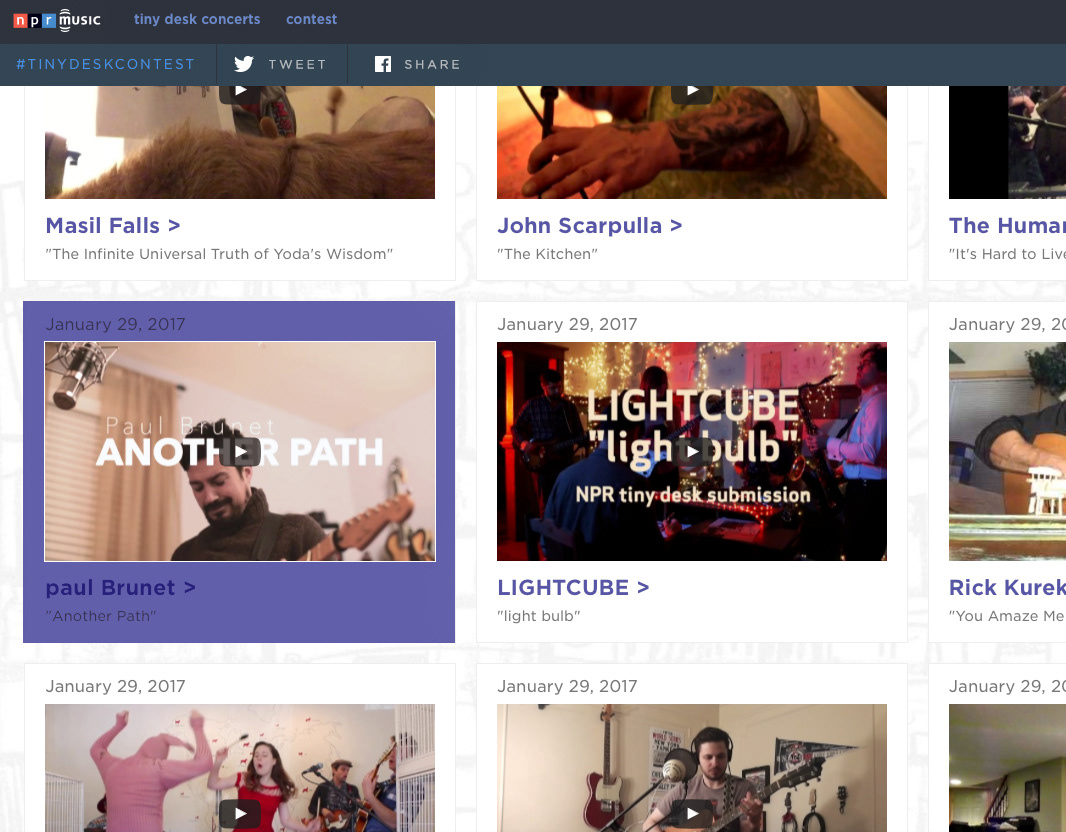Click the TWEET button label
Image resolution: width=1066 pixels, height=832 pixels.
298,65
